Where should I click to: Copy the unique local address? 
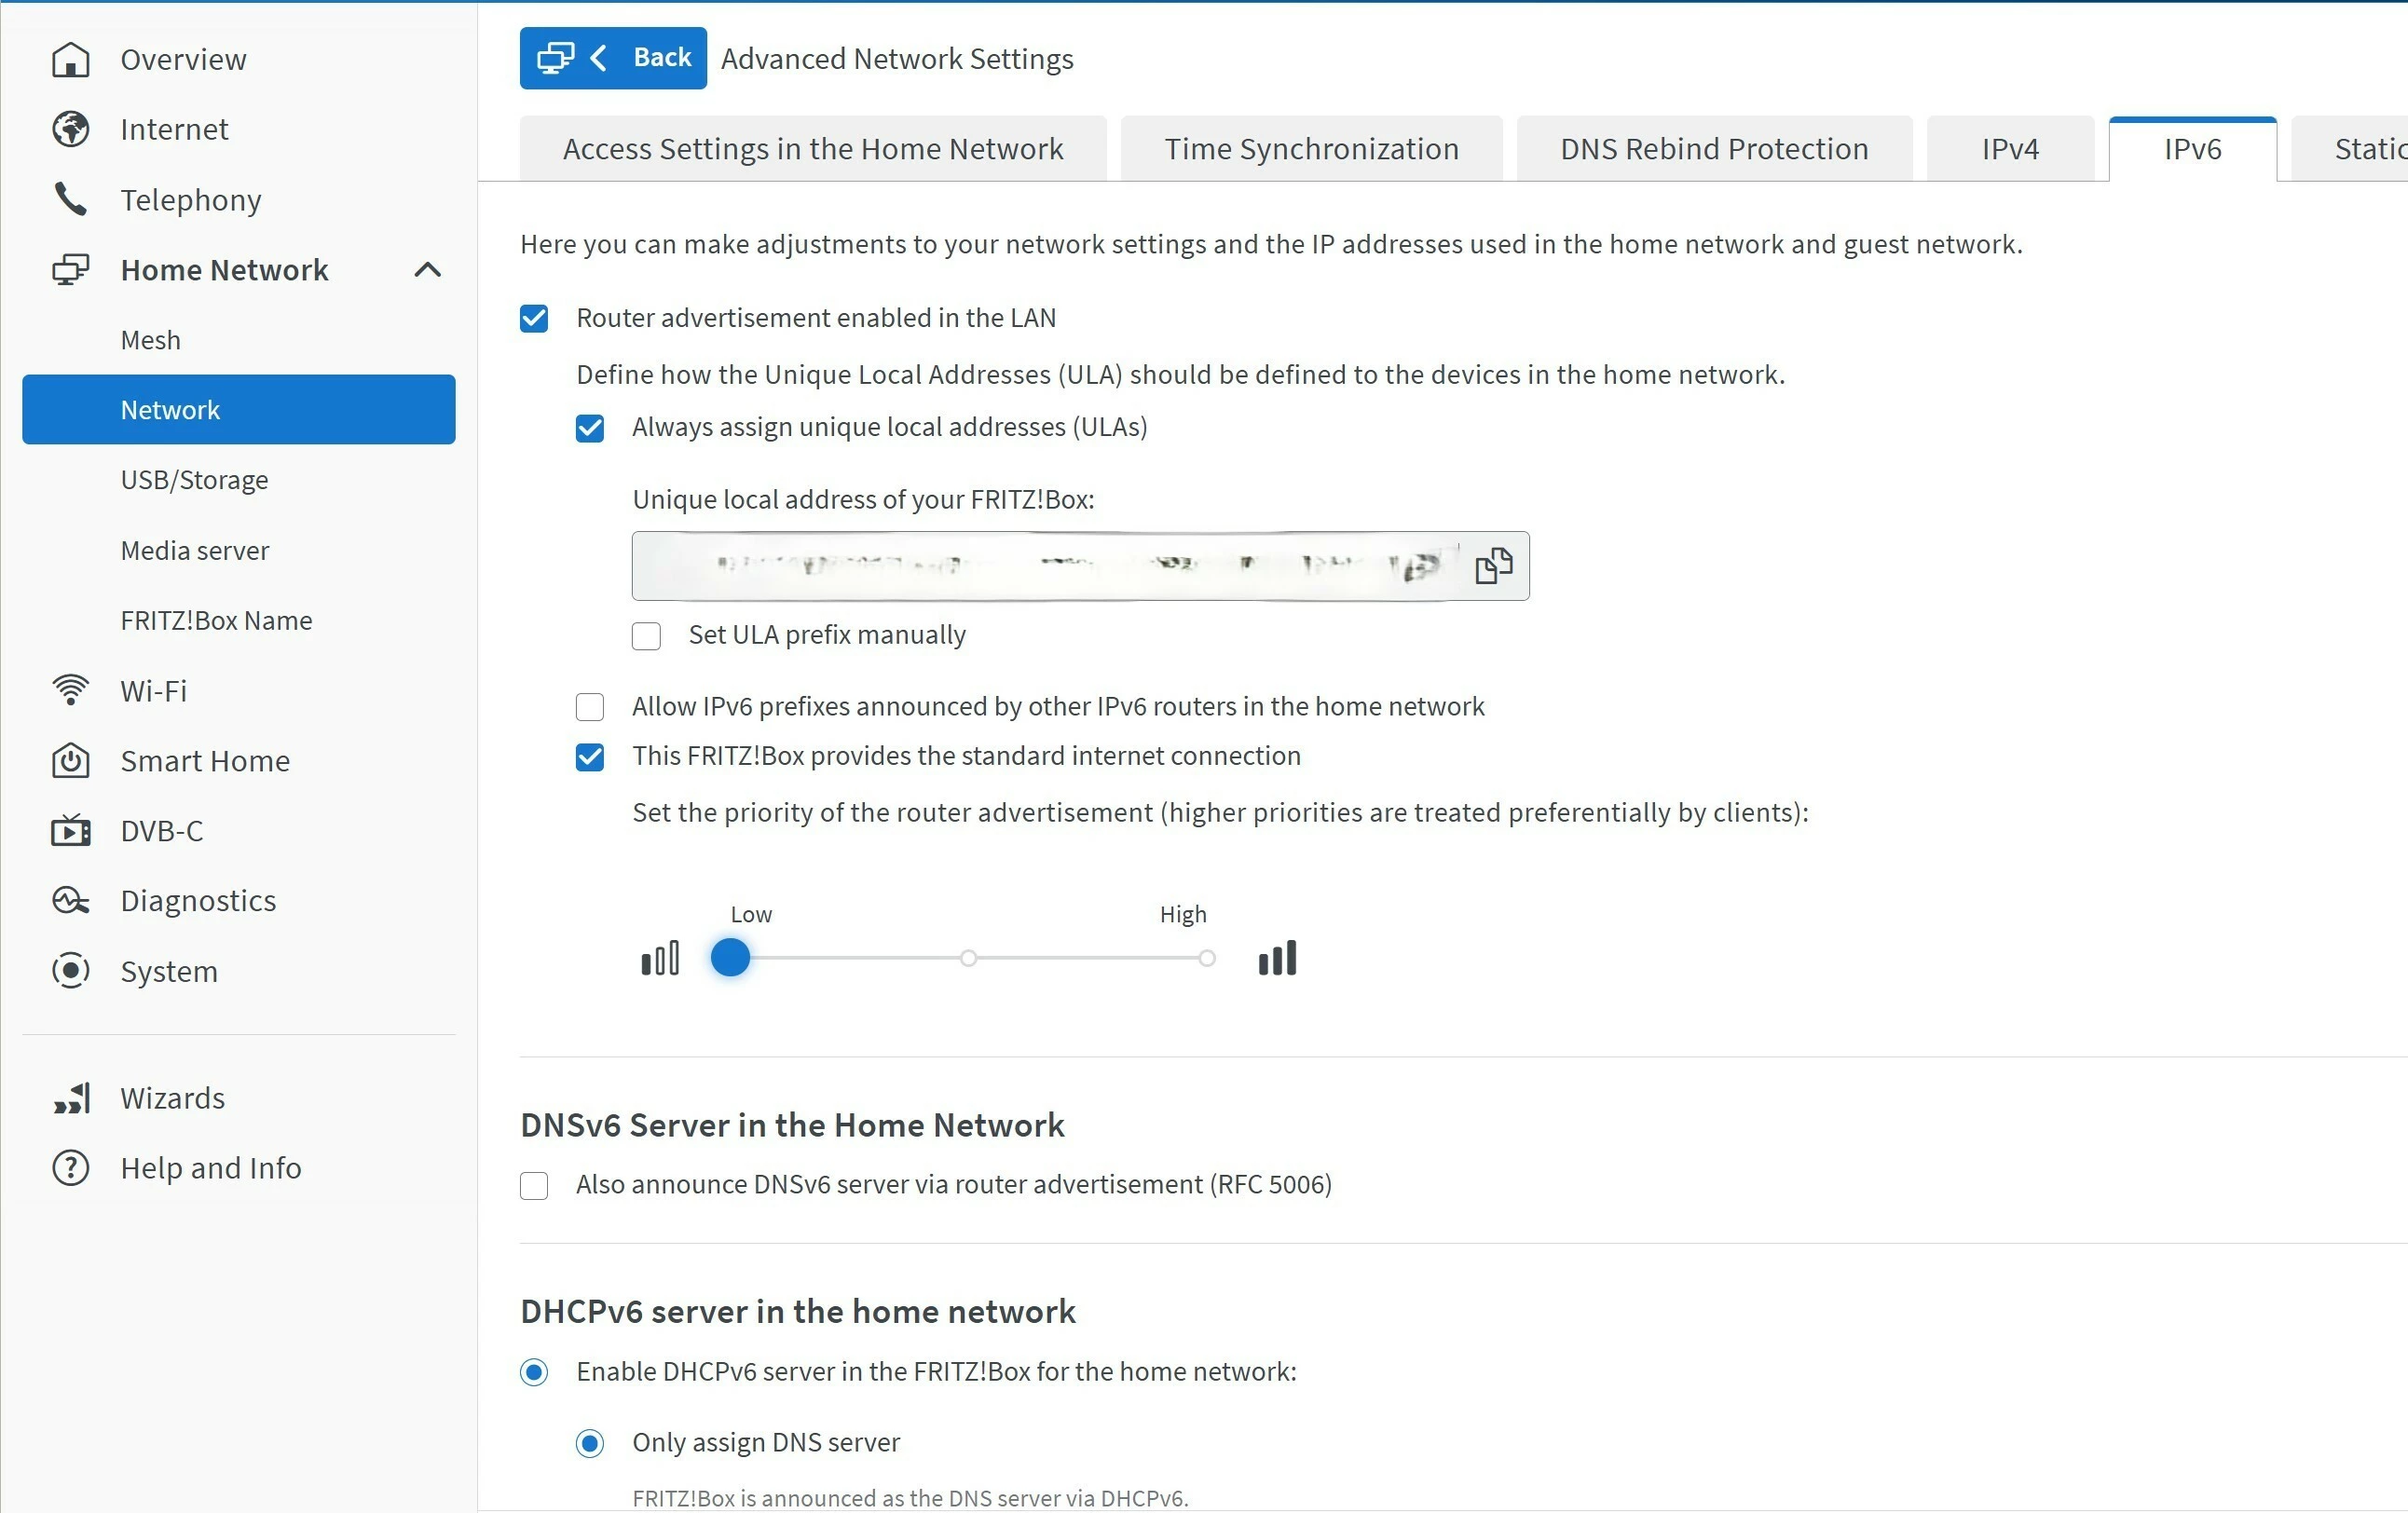pyautogui.click(x=1493, y=566)
